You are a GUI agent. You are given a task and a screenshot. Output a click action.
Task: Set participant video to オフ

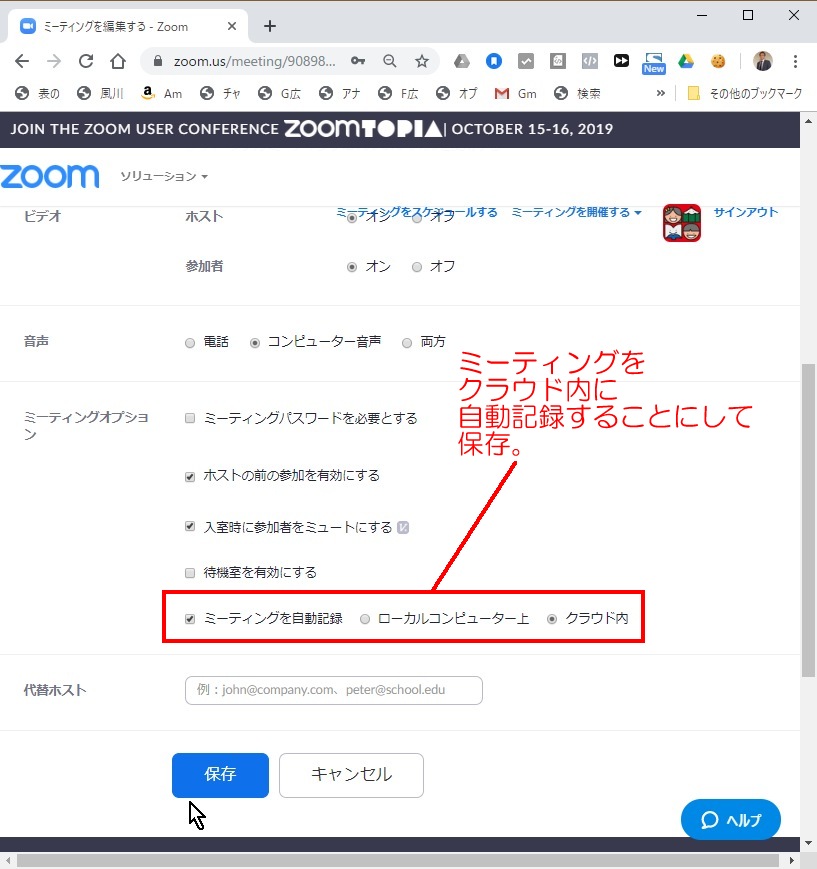point(417,267)
